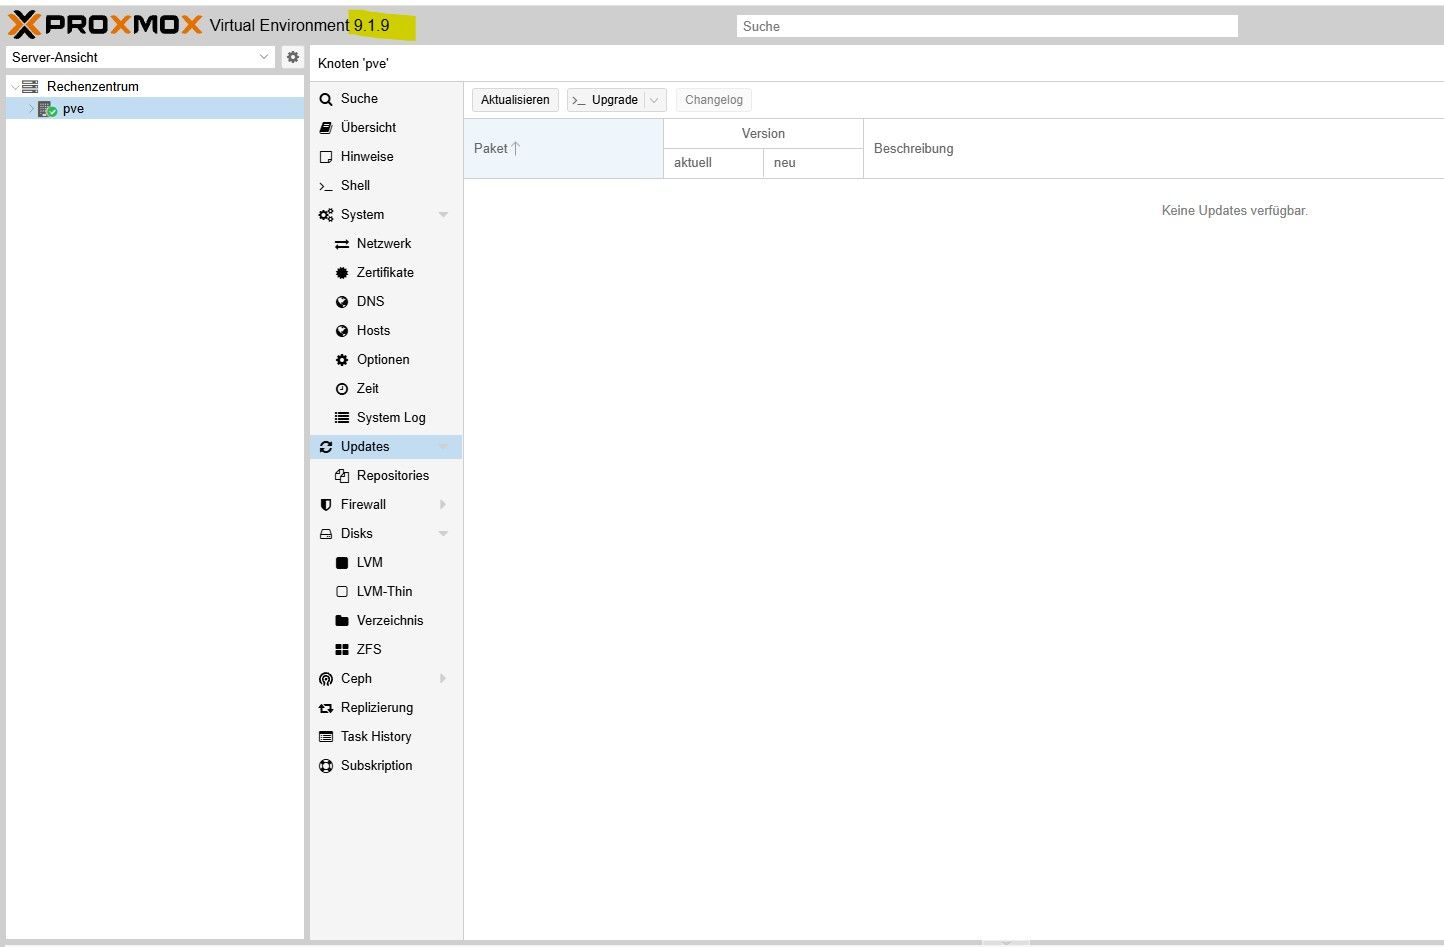Click the Rechenzentrum datacenter icon
Image resolution: width=1444 pixels, height=947 pixels.
coord(30,87)
